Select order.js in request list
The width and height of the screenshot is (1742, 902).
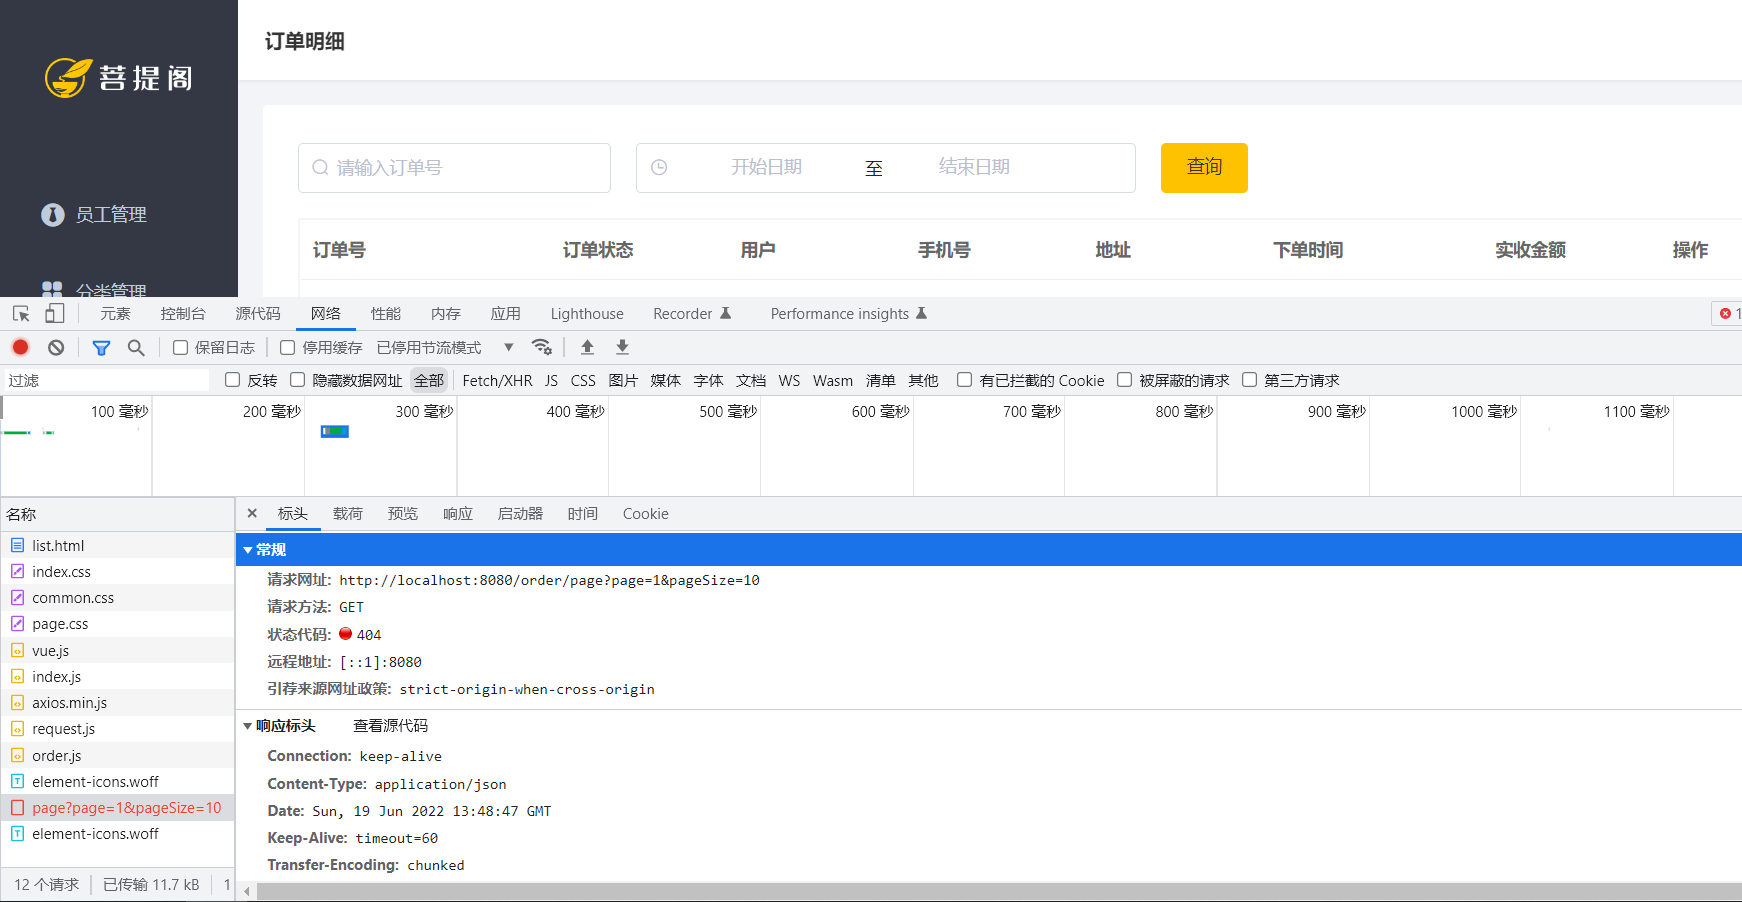tap(117, 755)
